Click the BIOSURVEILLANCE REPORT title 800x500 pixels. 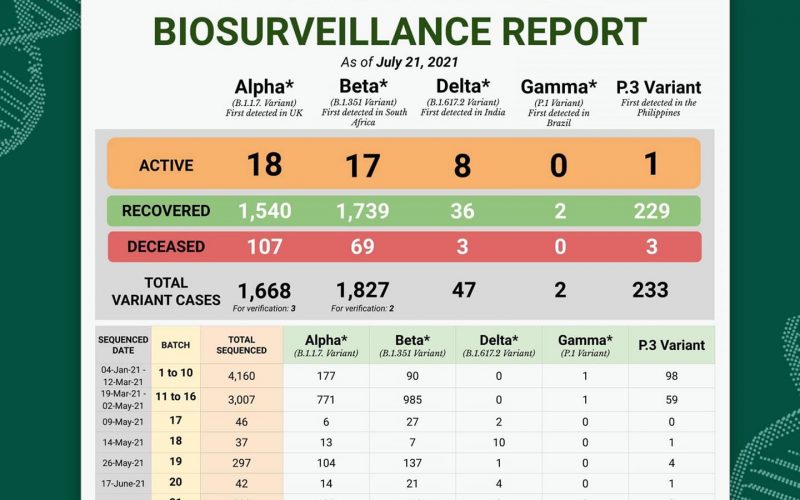click(x=399, y=31)
